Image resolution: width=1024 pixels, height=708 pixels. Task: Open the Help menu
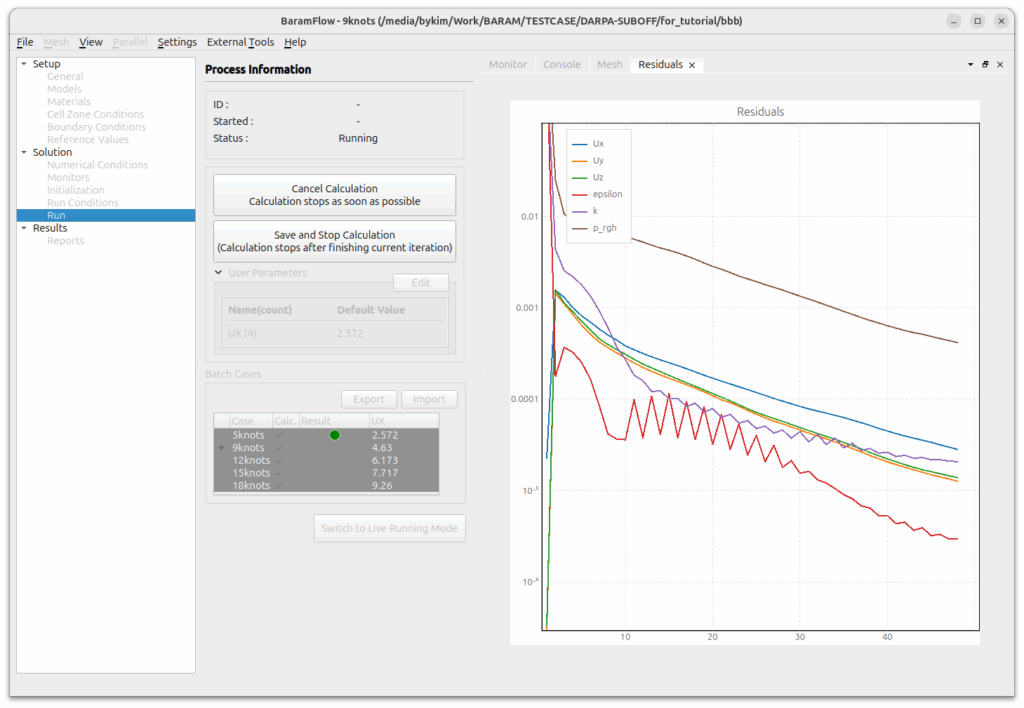pyautogui.click(x=295, y=42)
